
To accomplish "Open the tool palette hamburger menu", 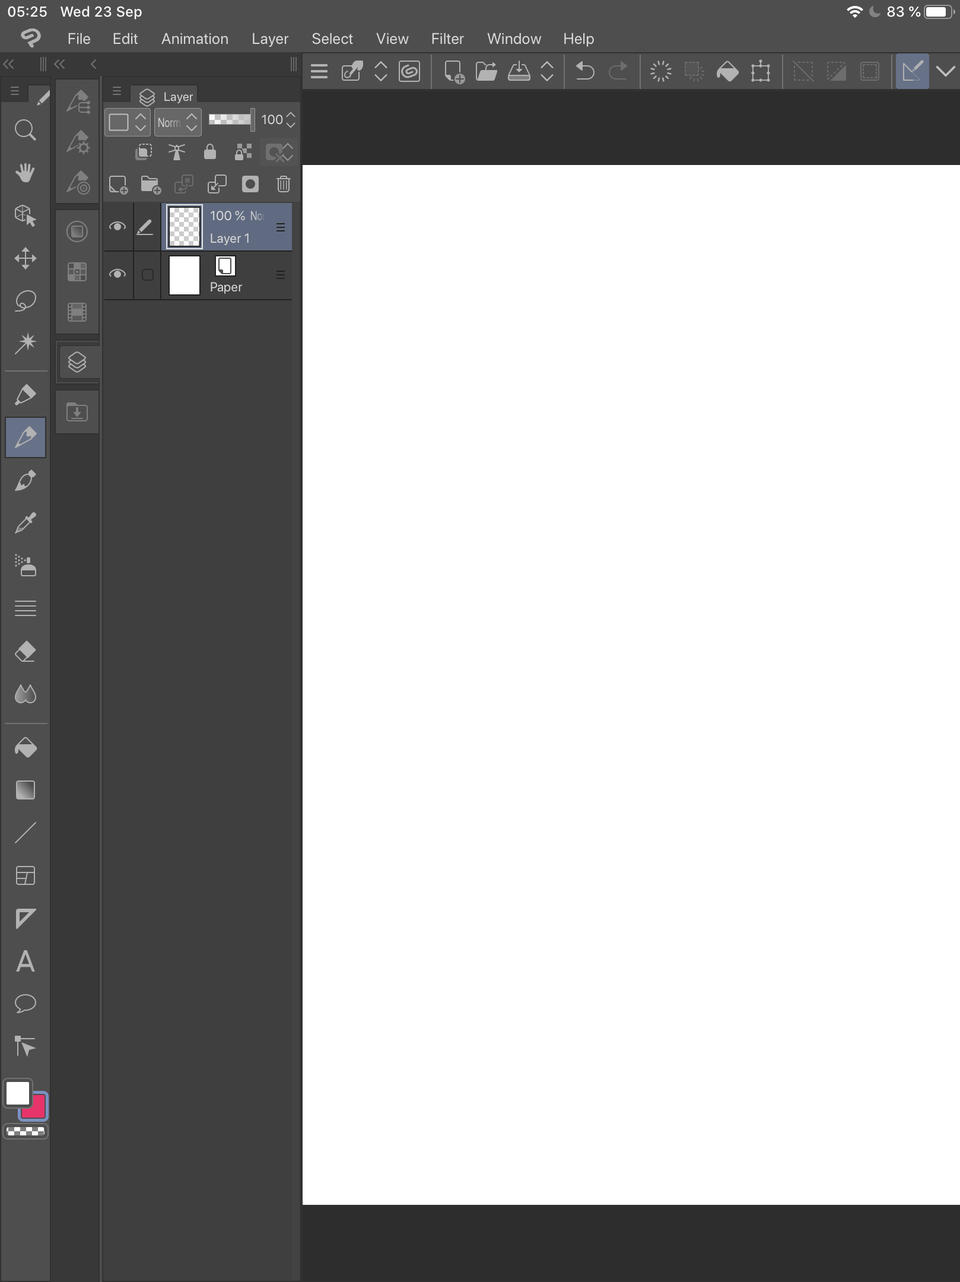I will click(14, 91).
